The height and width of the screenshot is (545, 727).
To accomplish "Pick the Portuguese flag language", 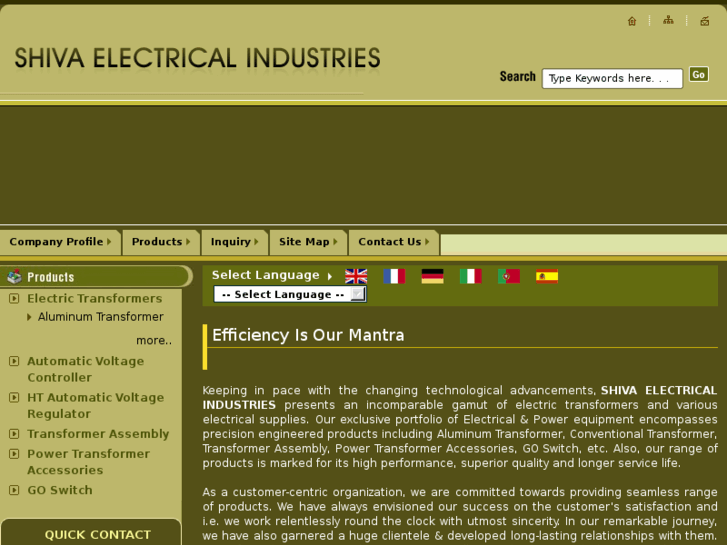I will click(509, 276).
